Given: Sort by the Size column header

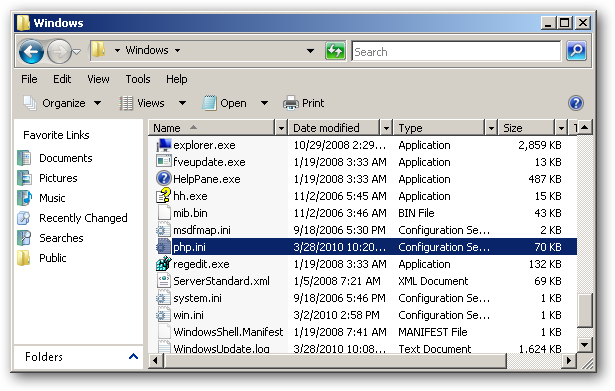Looking at the screenshot, I should pyautogui.click(x=526, y=128).
